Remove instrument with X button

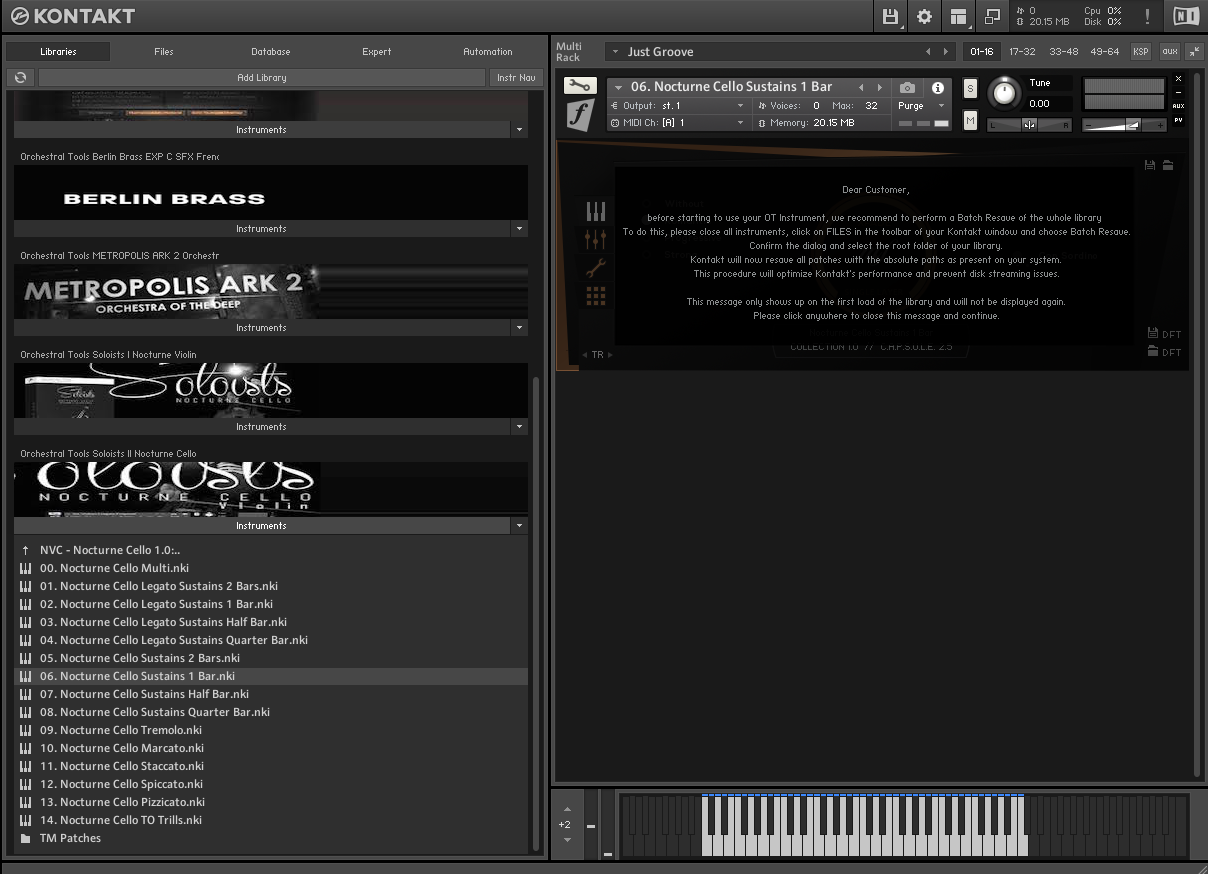pos(1178,78)
